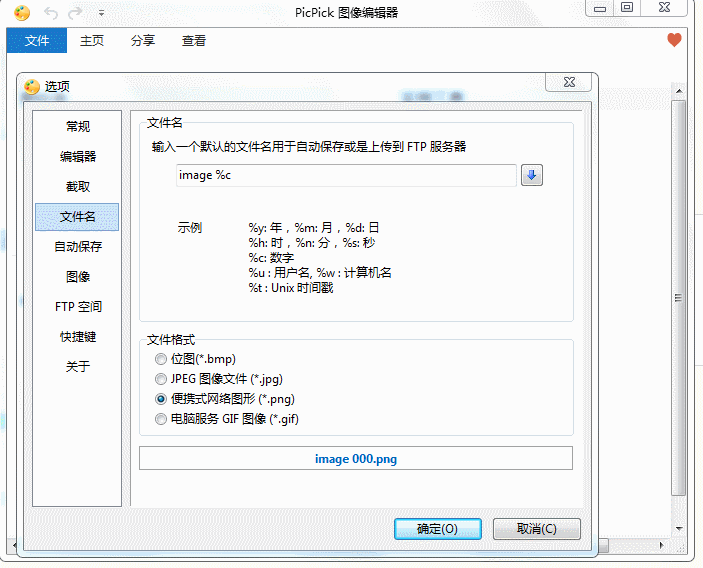Click the palette icon in 选项 dialog title
Image resolution: width=703 pixels, height=568 pixels.
[32, 86]
